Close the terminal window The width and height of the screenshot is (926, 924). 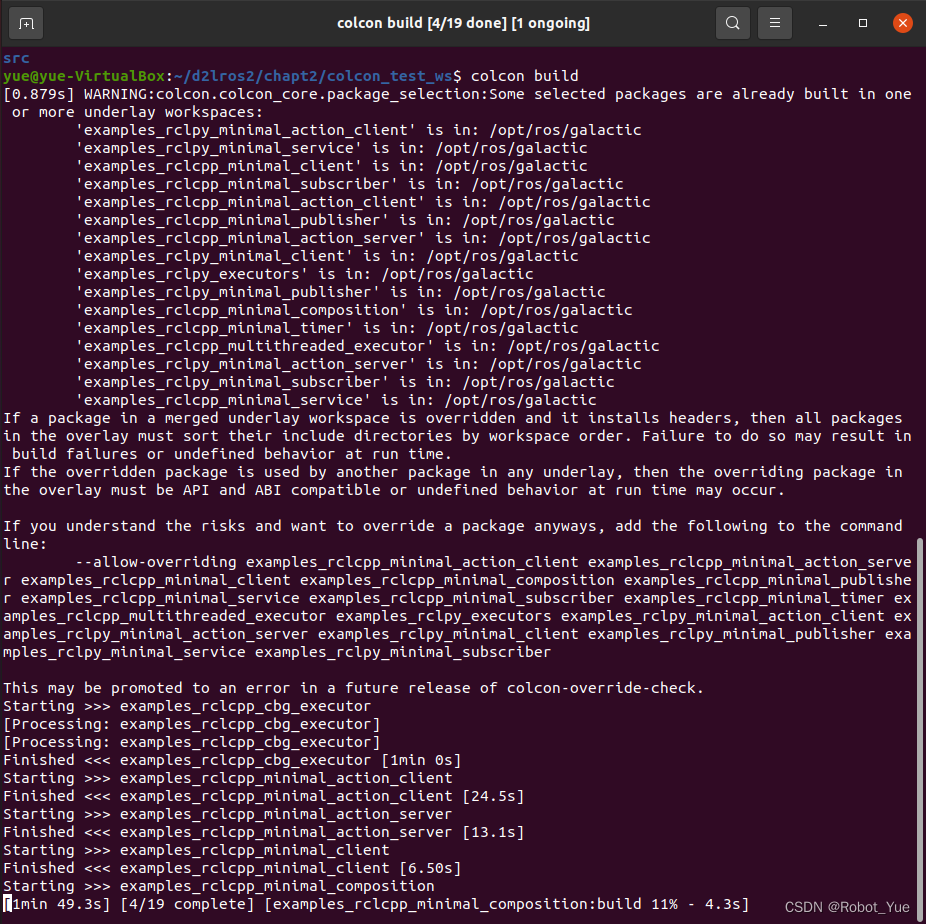pyautogui.click(x=902, y=22)
